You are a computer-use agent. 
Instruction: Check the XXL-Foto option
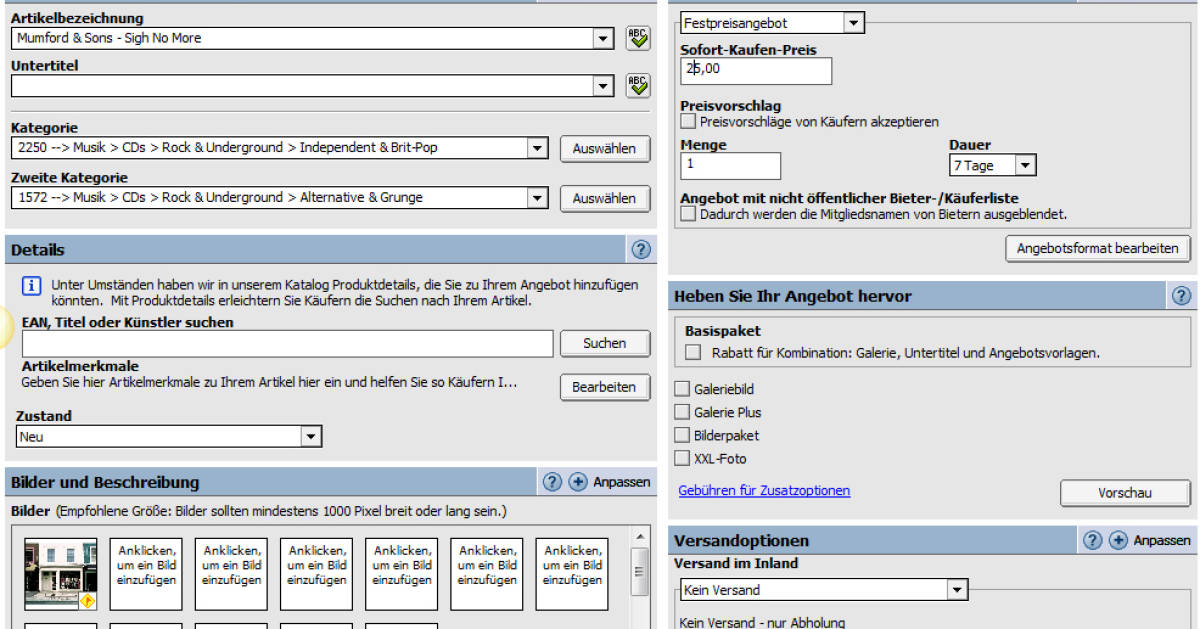682,459
